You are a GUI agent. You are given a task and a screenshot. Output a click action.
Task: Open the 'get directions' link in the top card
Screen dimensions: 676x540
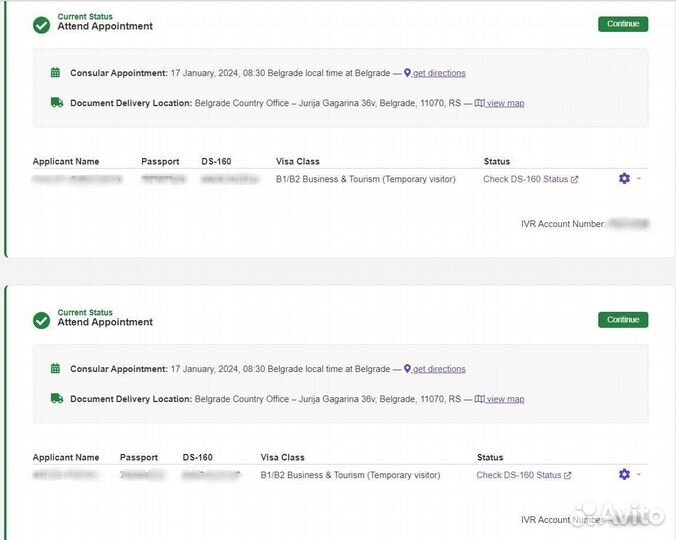tap(438, 73)
